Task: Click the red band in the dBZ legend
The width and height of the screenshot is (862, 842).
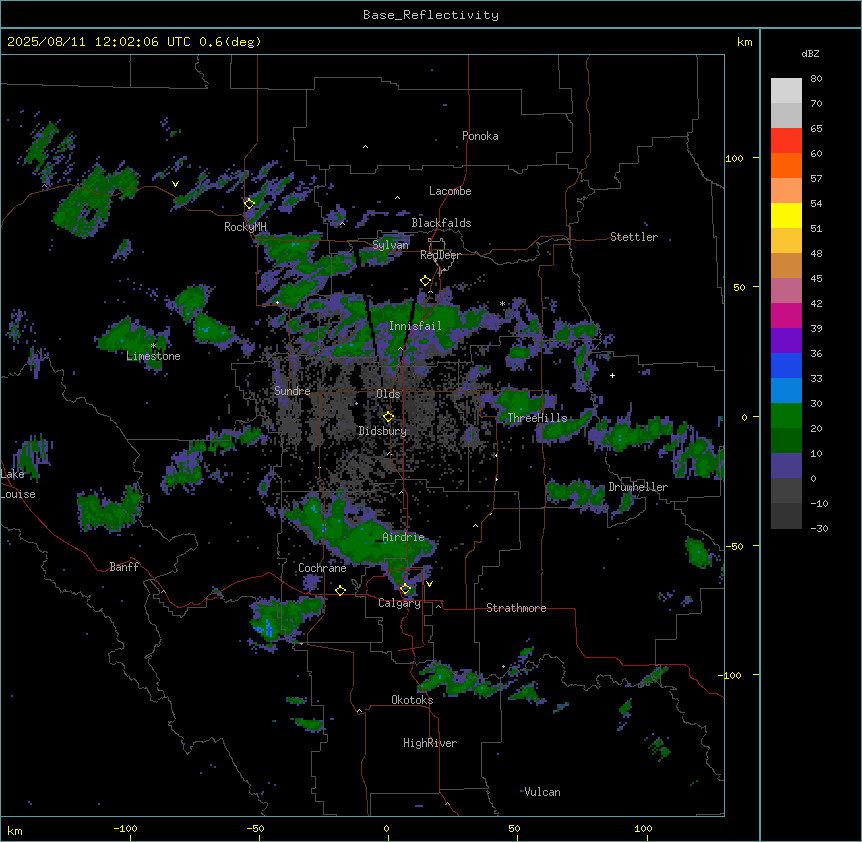Action: pyautogui.click(x=786, y=140)
